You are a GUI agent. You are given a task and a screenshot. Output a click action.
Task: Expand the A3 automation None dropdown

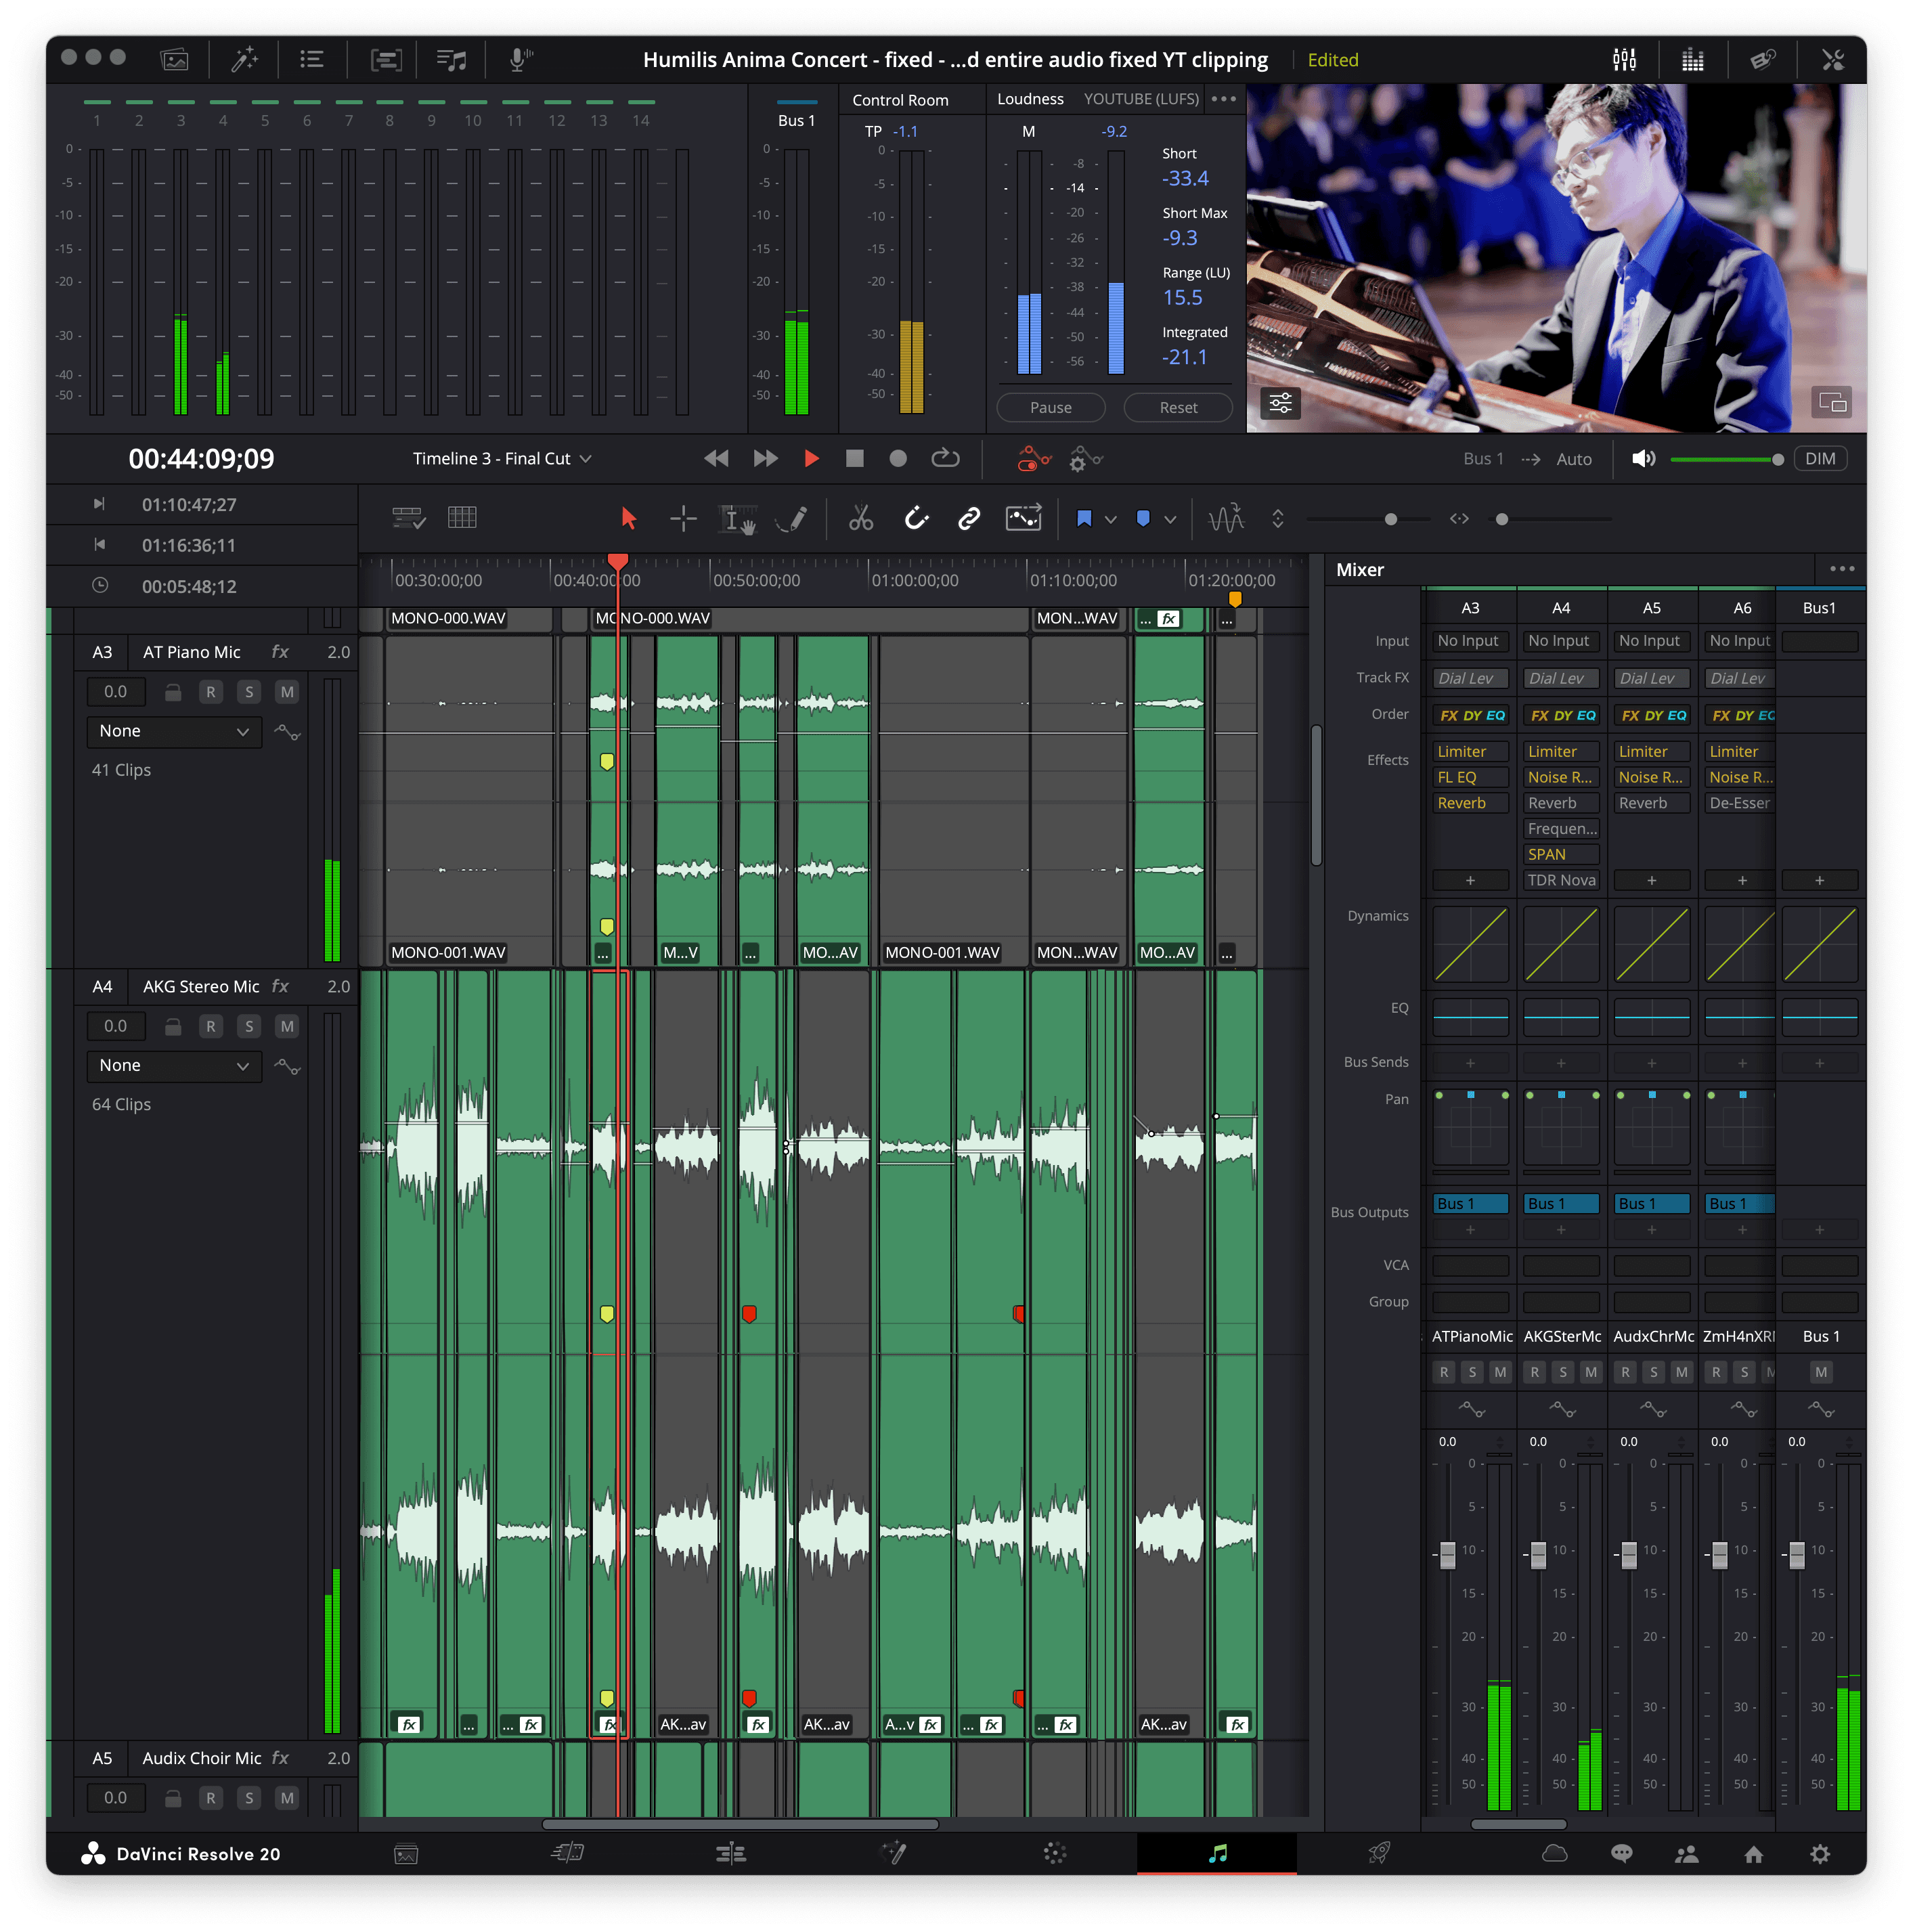click(173, 731)
